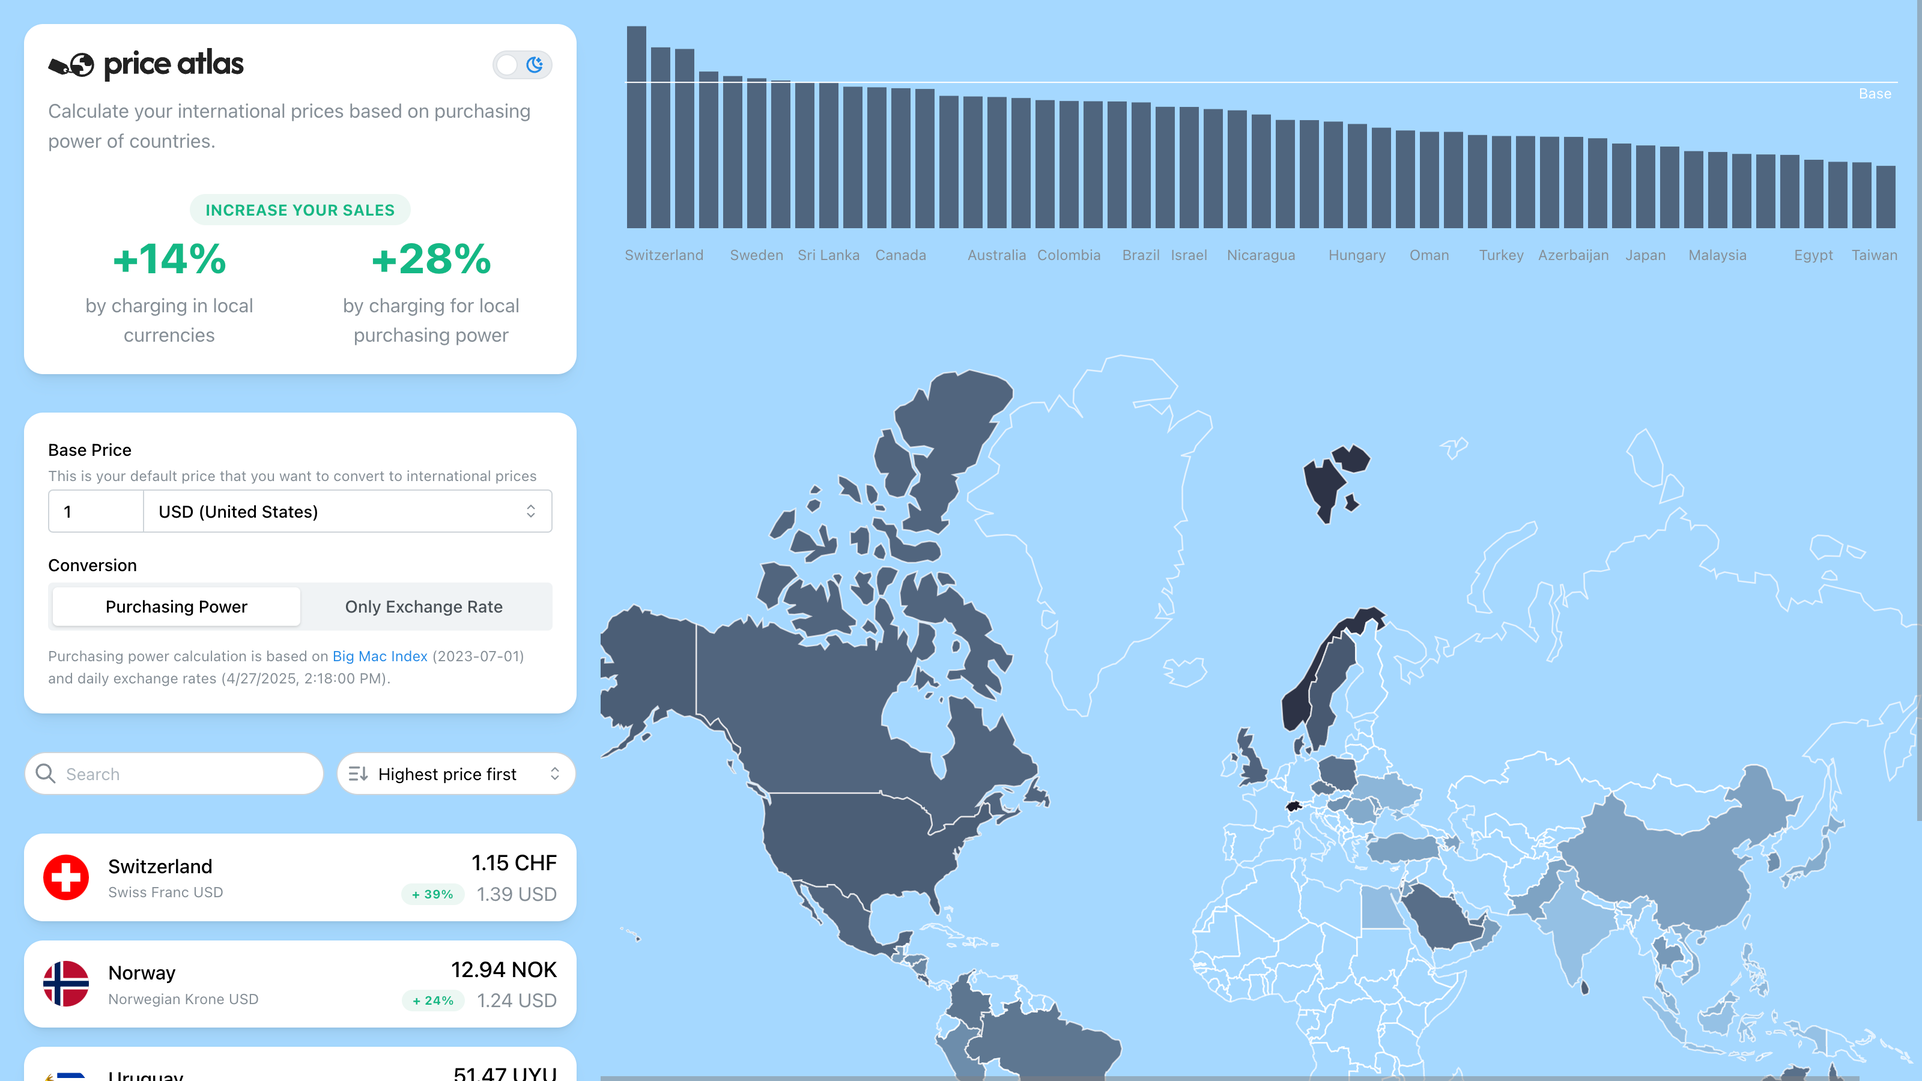Click the Switzerland flag icon

coord(66,878)
